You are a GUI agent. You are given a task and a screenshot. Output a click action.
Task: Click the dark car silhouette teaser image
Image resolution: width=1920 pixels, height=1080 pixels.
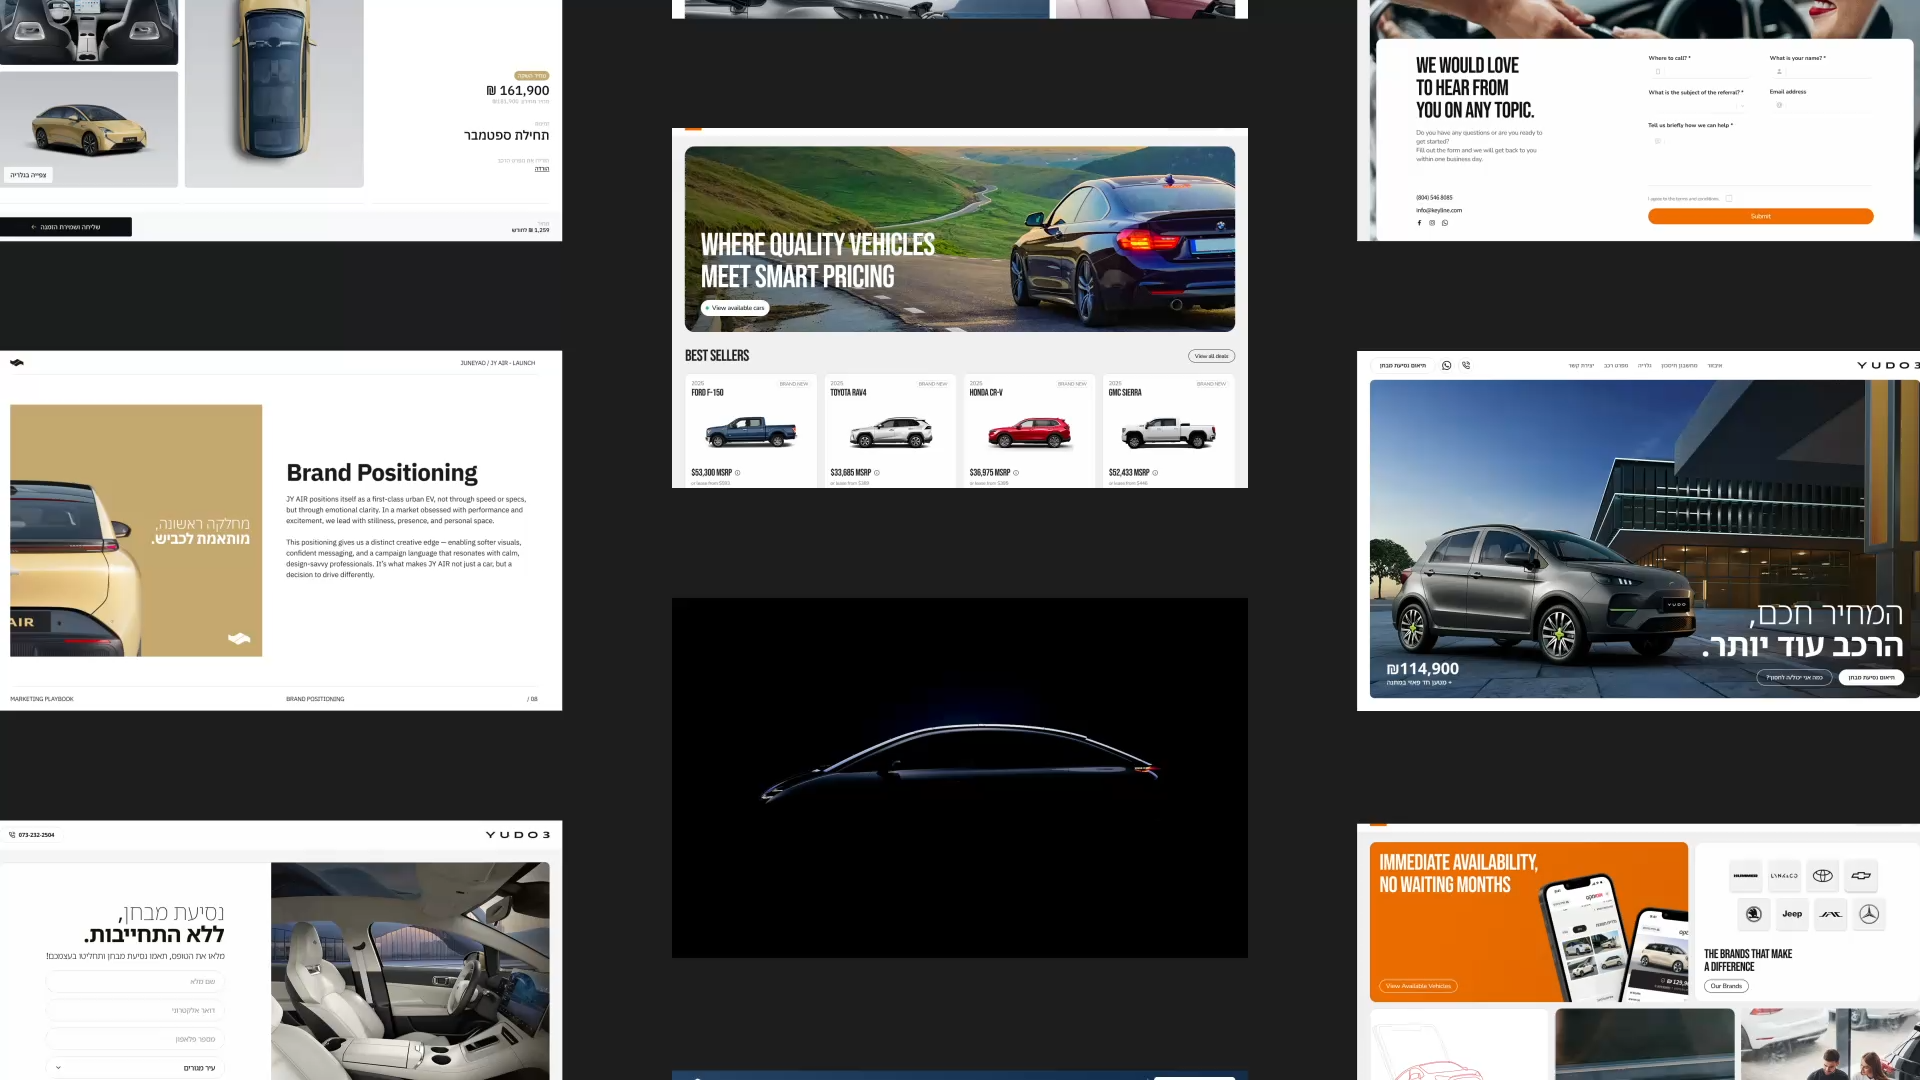(x=960, y=778)
